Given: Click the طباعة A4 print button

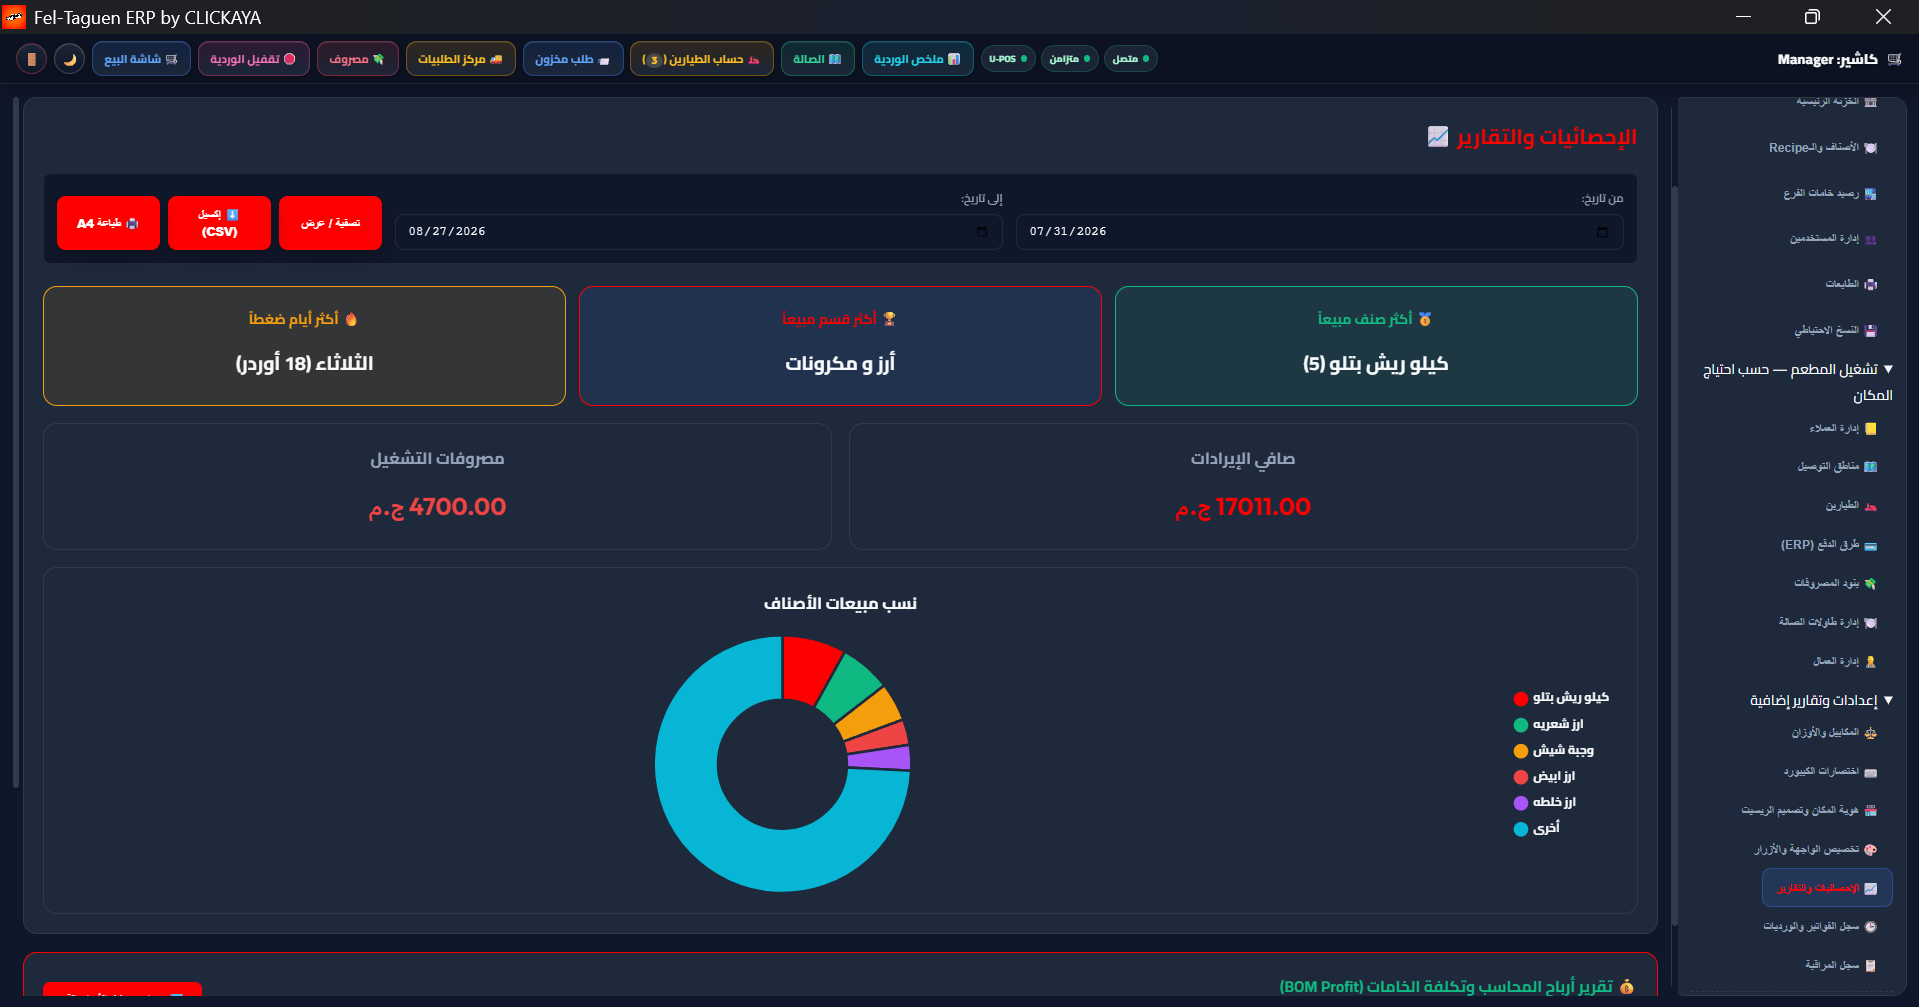Looking at the screenshot, I should click(108, 223).
